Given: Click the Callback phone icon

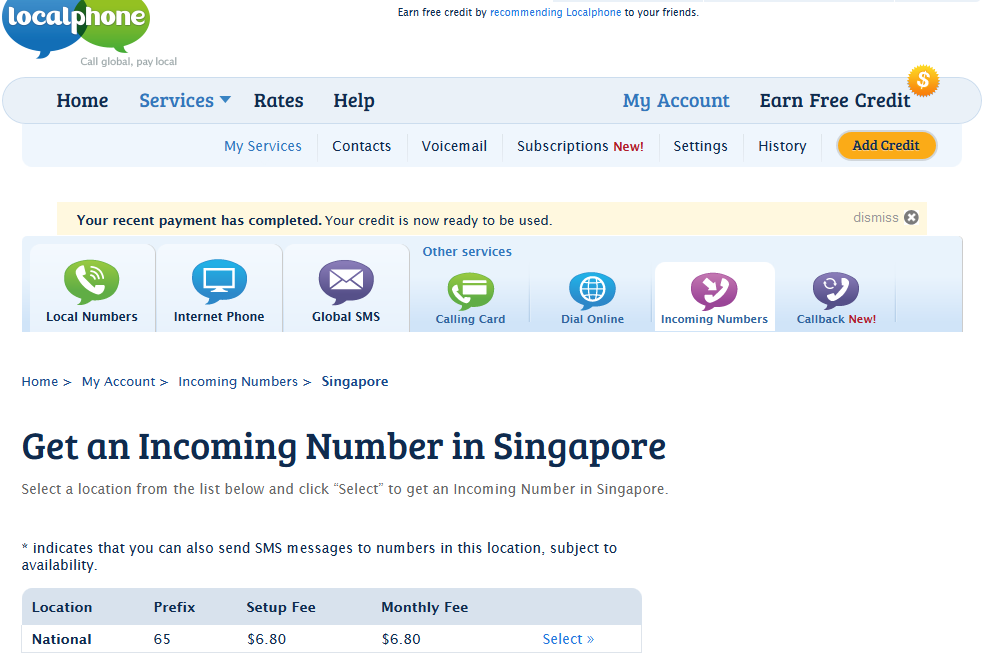Looking at the screenshot, I should coord(836,291).
